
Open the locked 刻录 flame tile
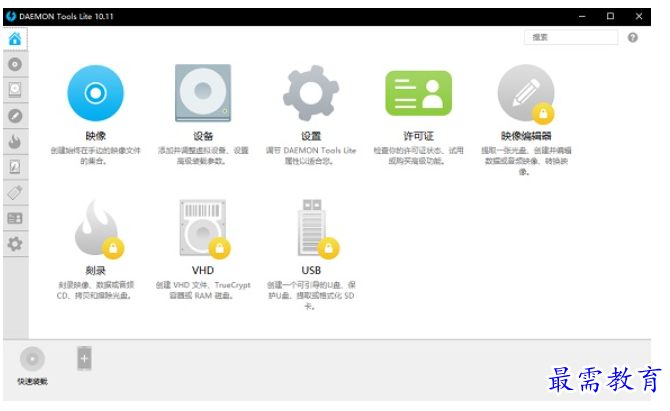[98, 229]
